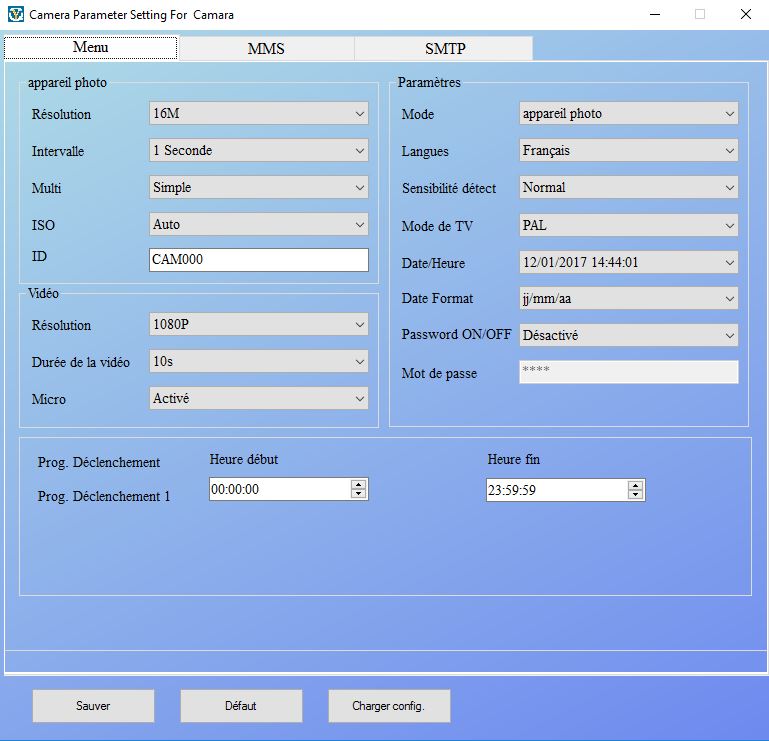Expand the Langues dropdown showing Français

coord(628,150)
